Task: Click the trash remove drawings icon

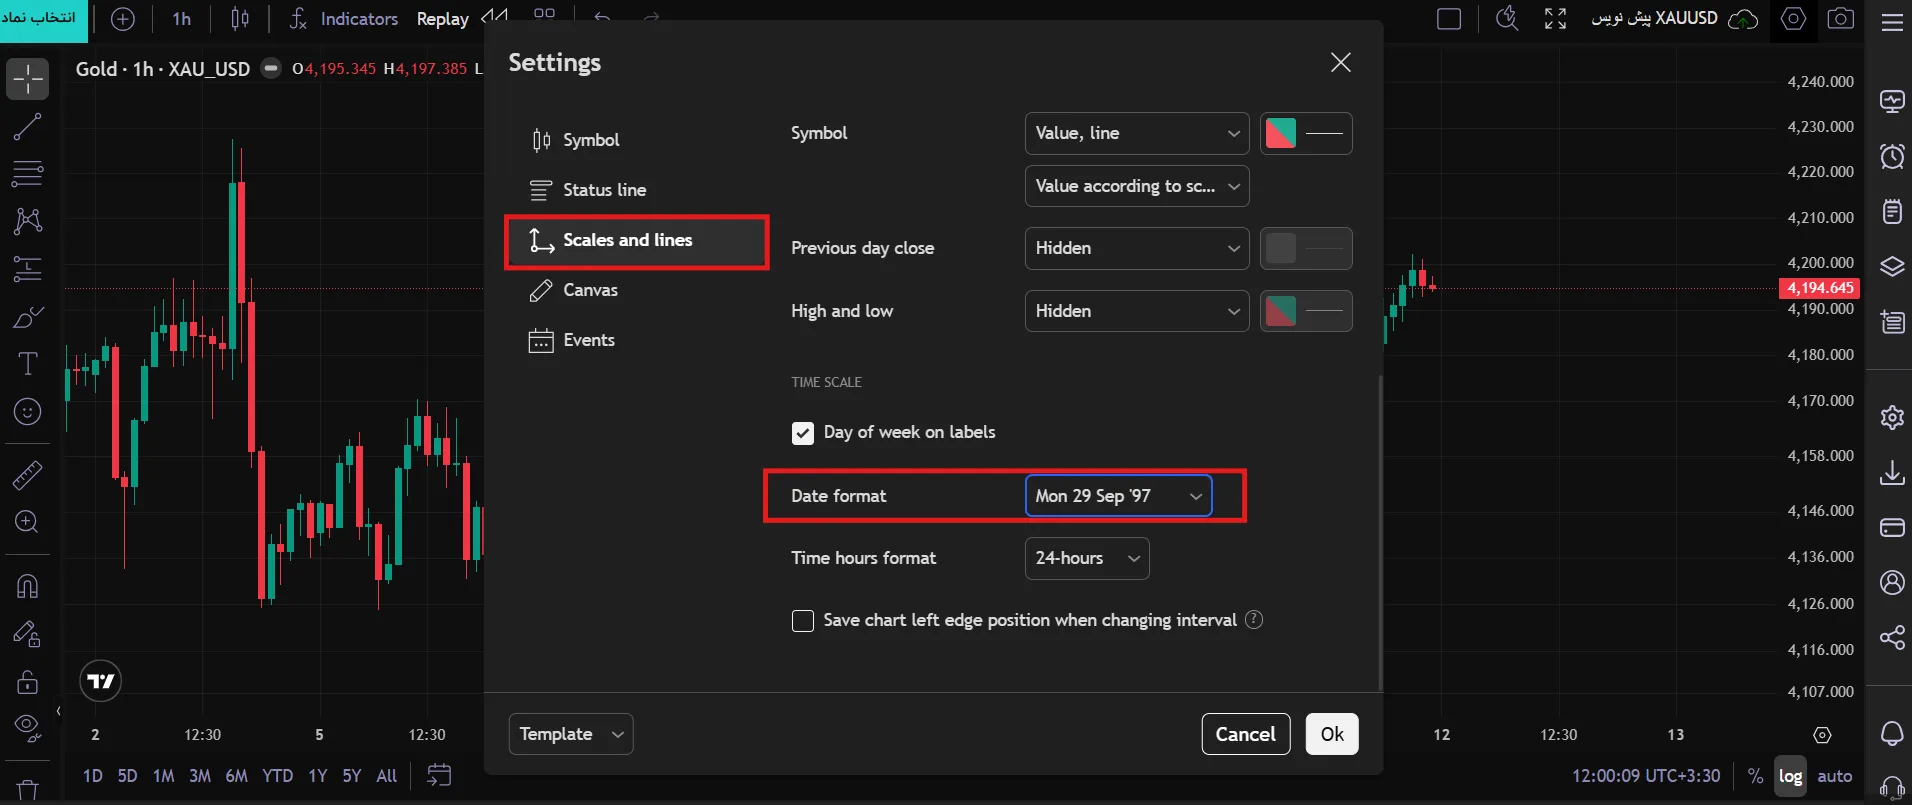Action: [x=27, y=790]
